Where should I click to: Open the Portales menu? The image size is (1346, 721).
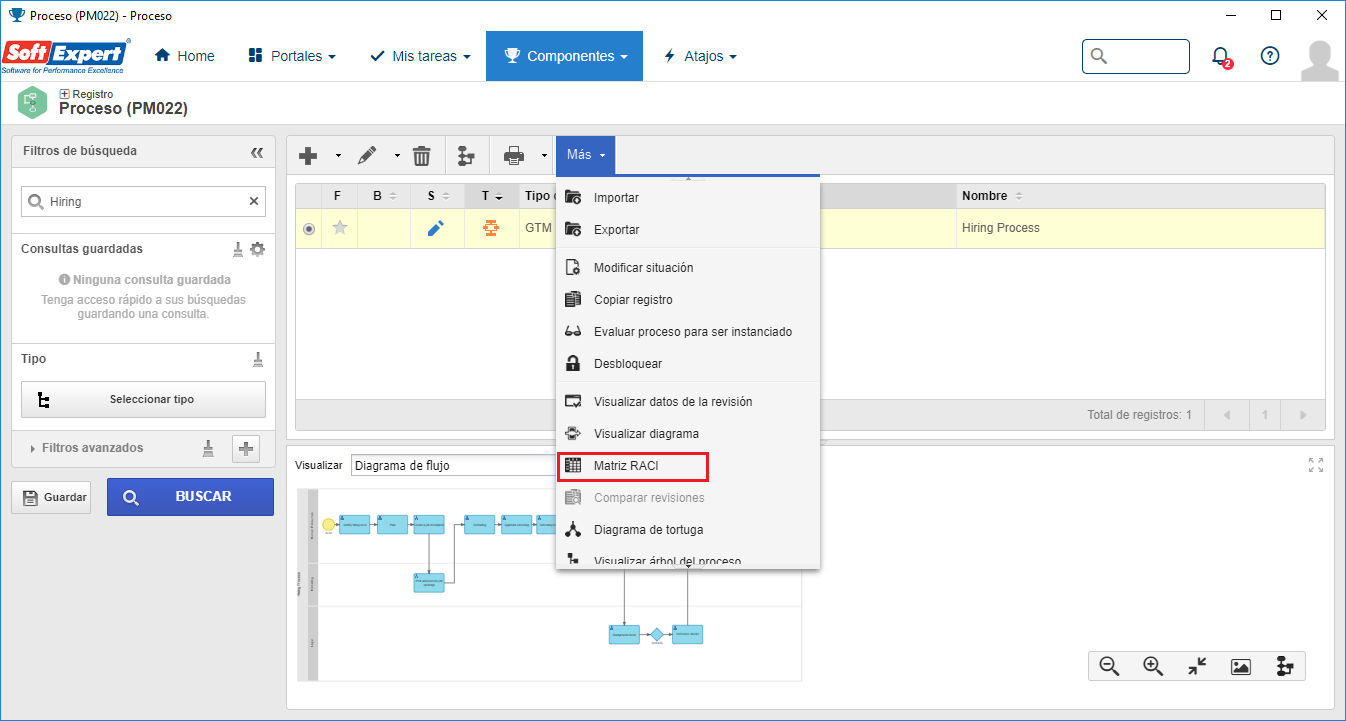click(292, 56)
